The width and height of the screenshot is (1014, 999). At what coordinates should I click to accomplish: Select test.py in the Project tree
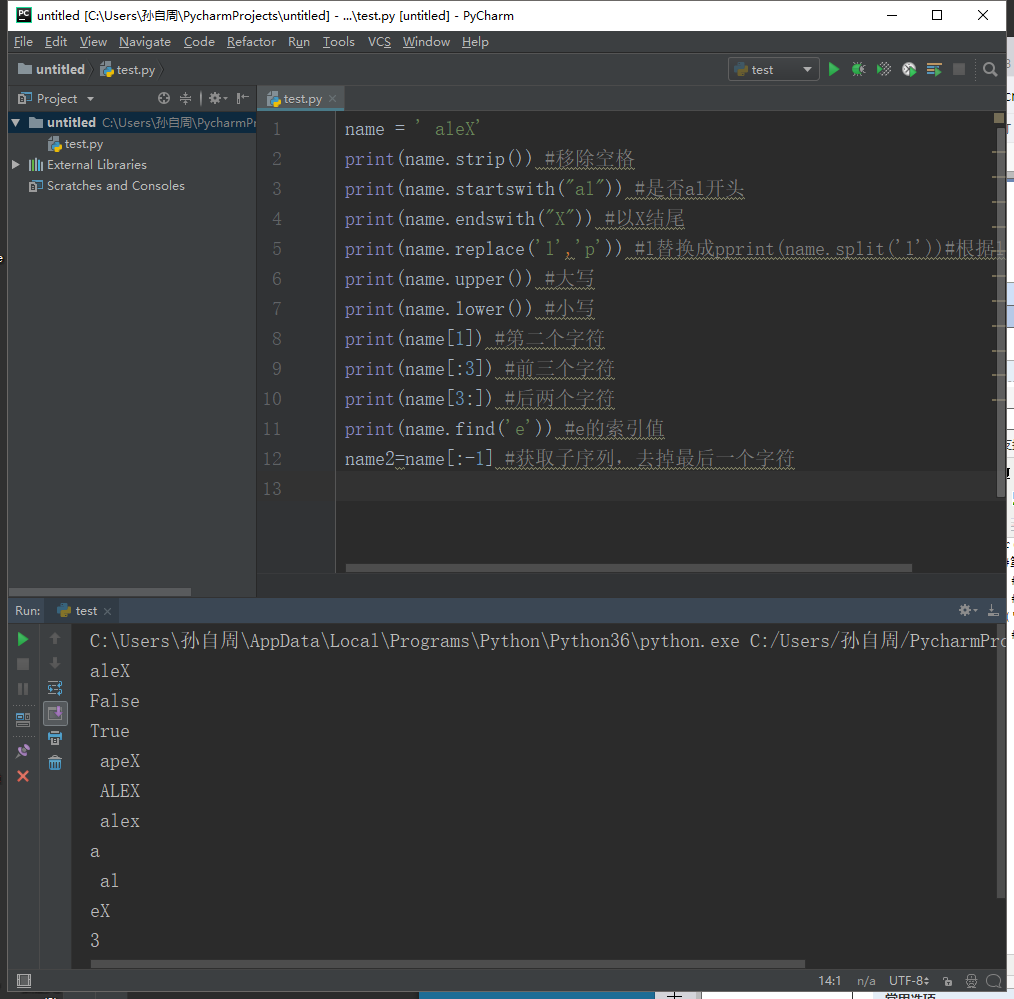coord(76,144)
